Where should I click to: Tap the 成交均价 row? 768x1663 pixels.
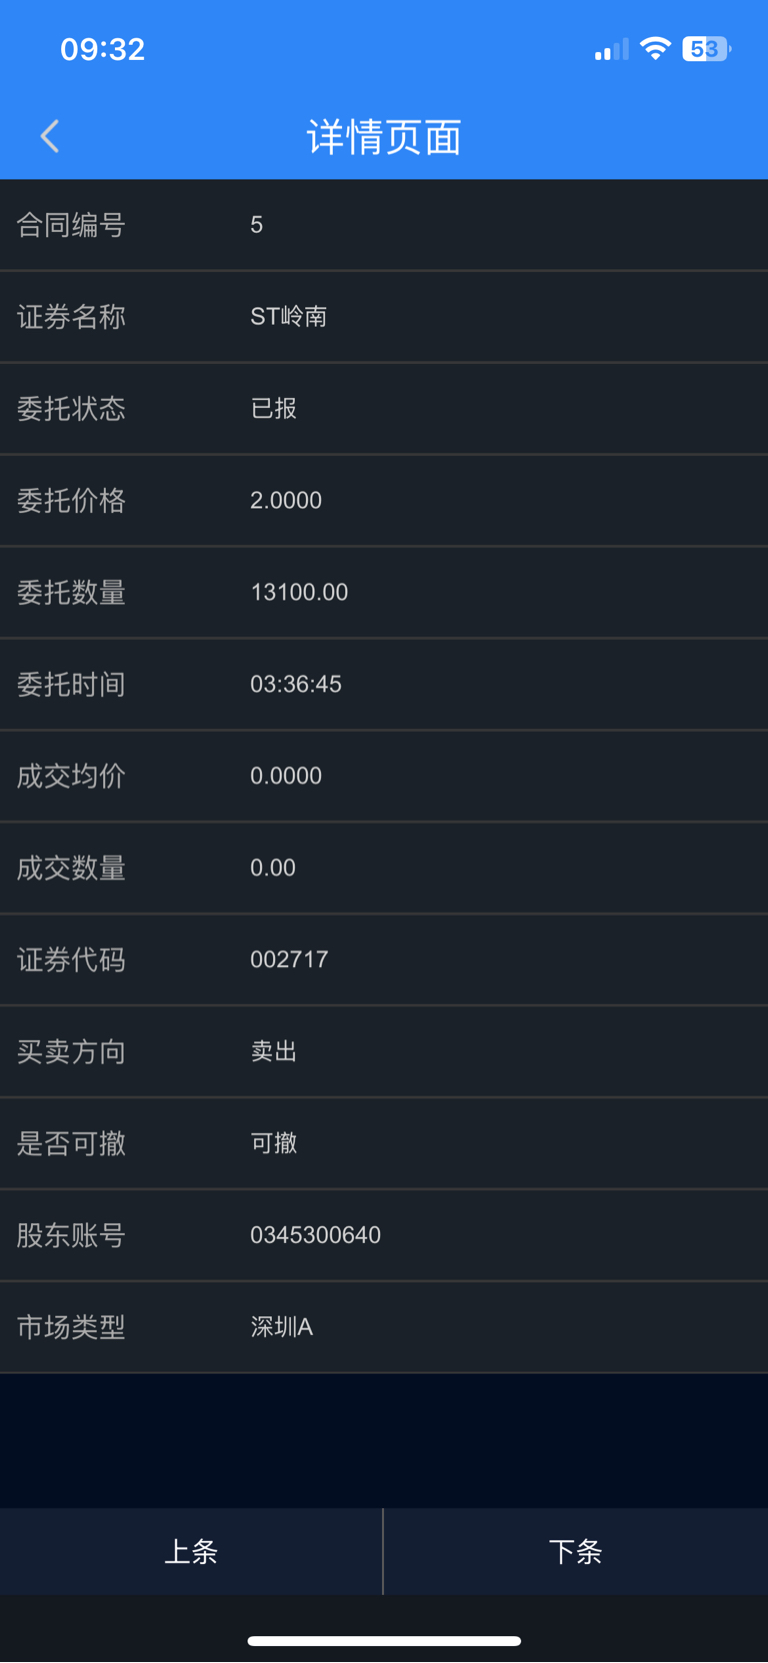click(x=384, y=776)
